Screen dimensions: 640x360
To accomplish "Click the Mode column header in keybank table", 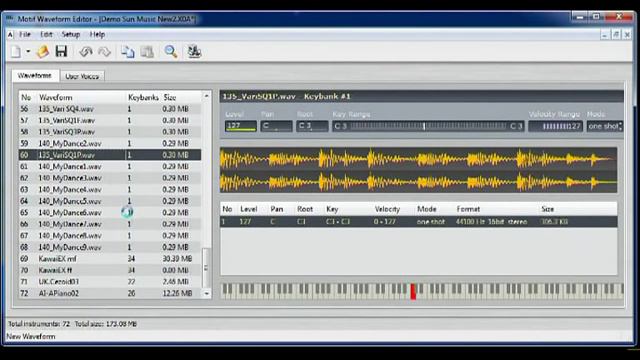I will [427, 209].
